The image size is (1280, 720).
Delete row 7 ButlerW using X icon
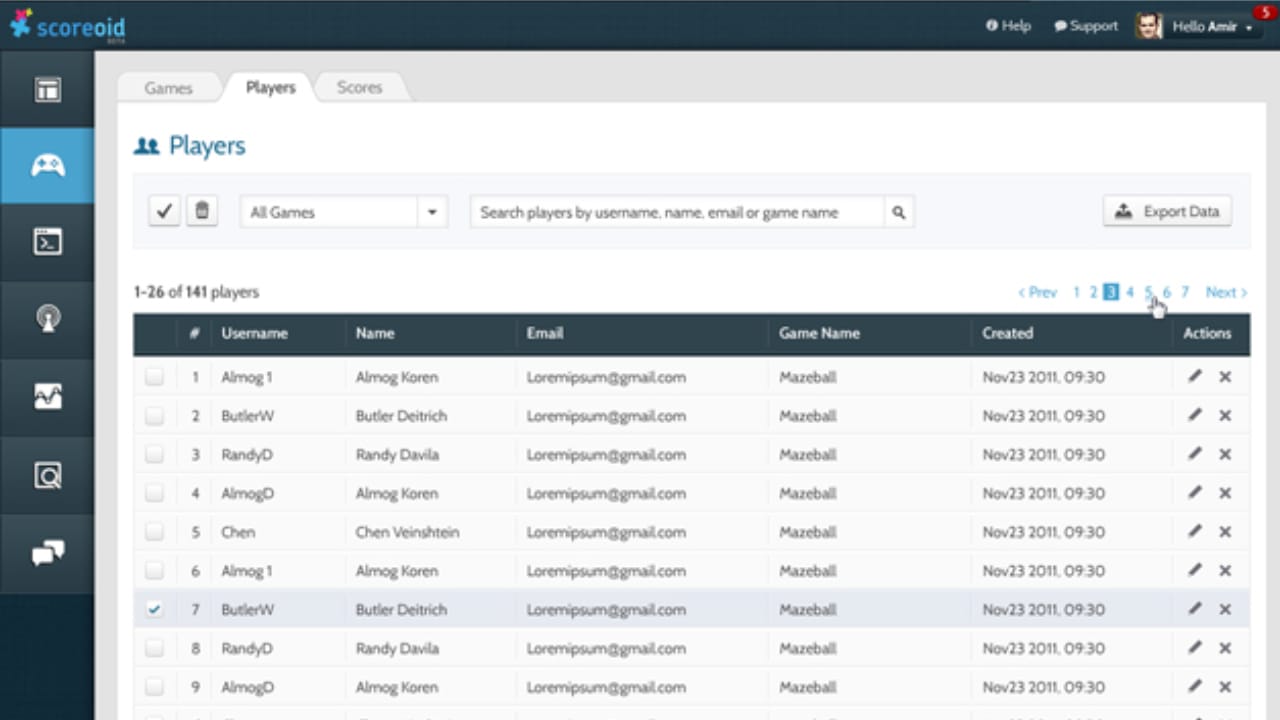point(1225,610)
